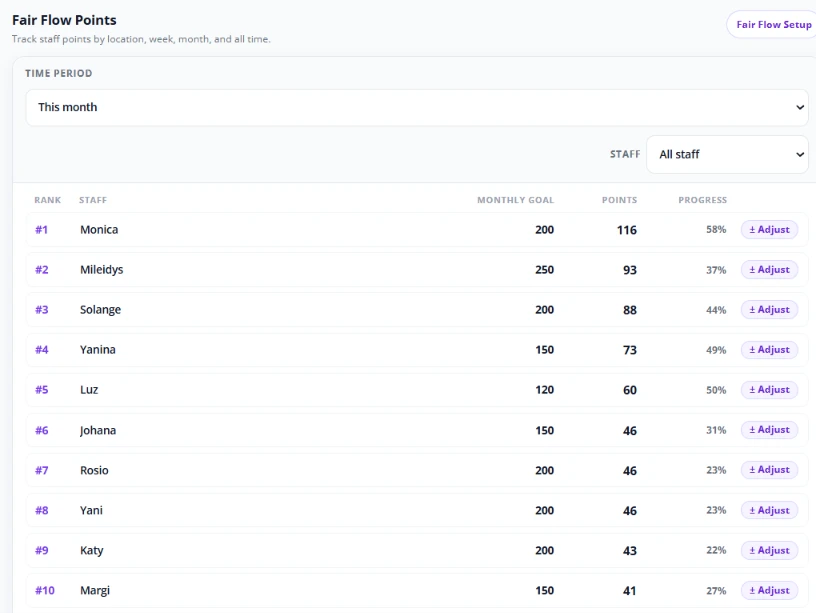The height and width of the screenshot is (613, 816).
Task: Click Yanina's points value 73
Action: [630, 350]
